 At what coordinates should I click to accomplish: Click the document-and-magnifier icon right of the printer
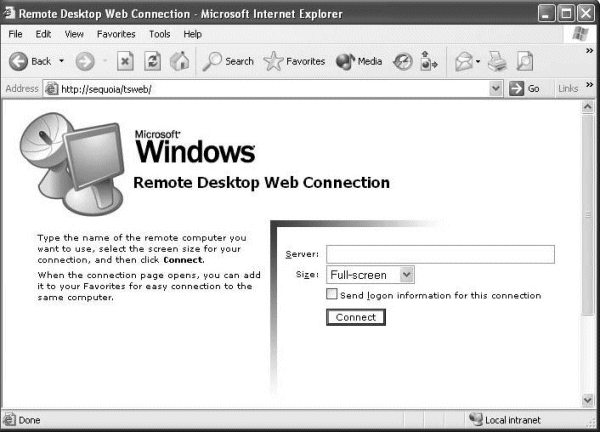(x=525, y=61)
